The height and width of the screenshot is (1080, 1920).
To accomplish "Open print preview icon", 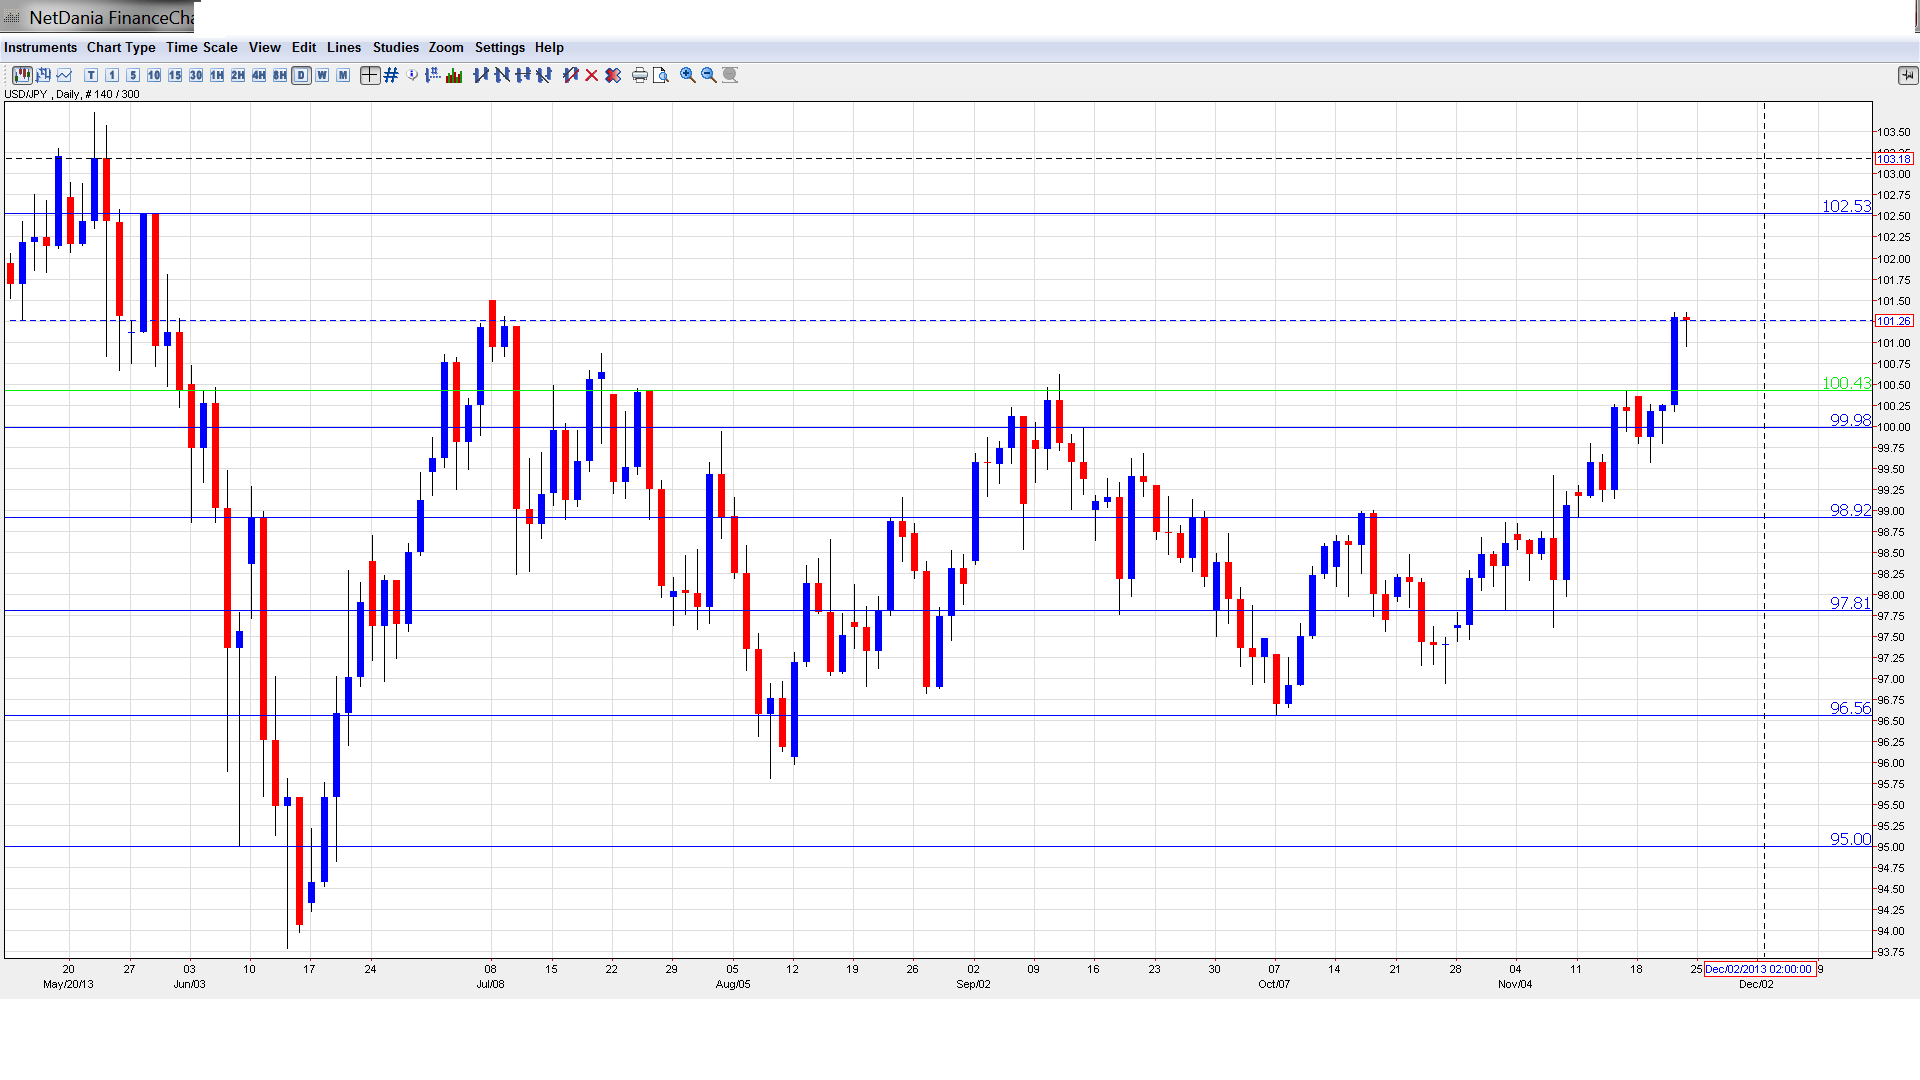I will (660, 75).
